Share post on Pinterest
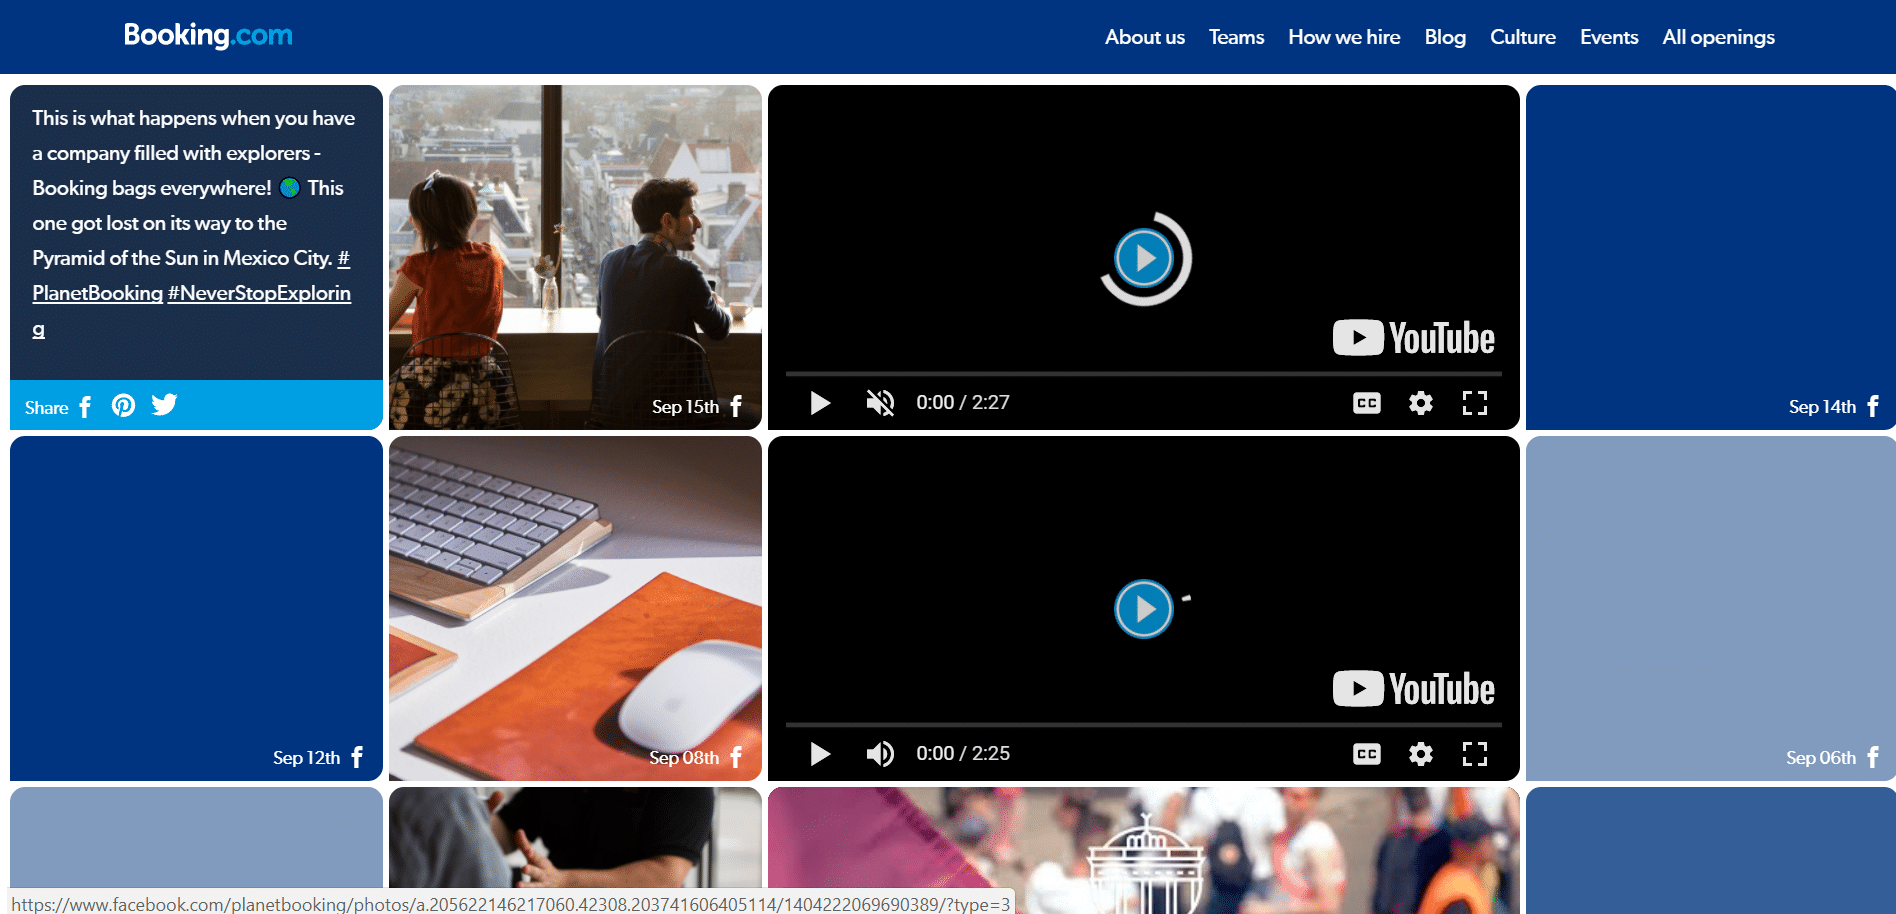1896x914 pixels. (123, 406)
